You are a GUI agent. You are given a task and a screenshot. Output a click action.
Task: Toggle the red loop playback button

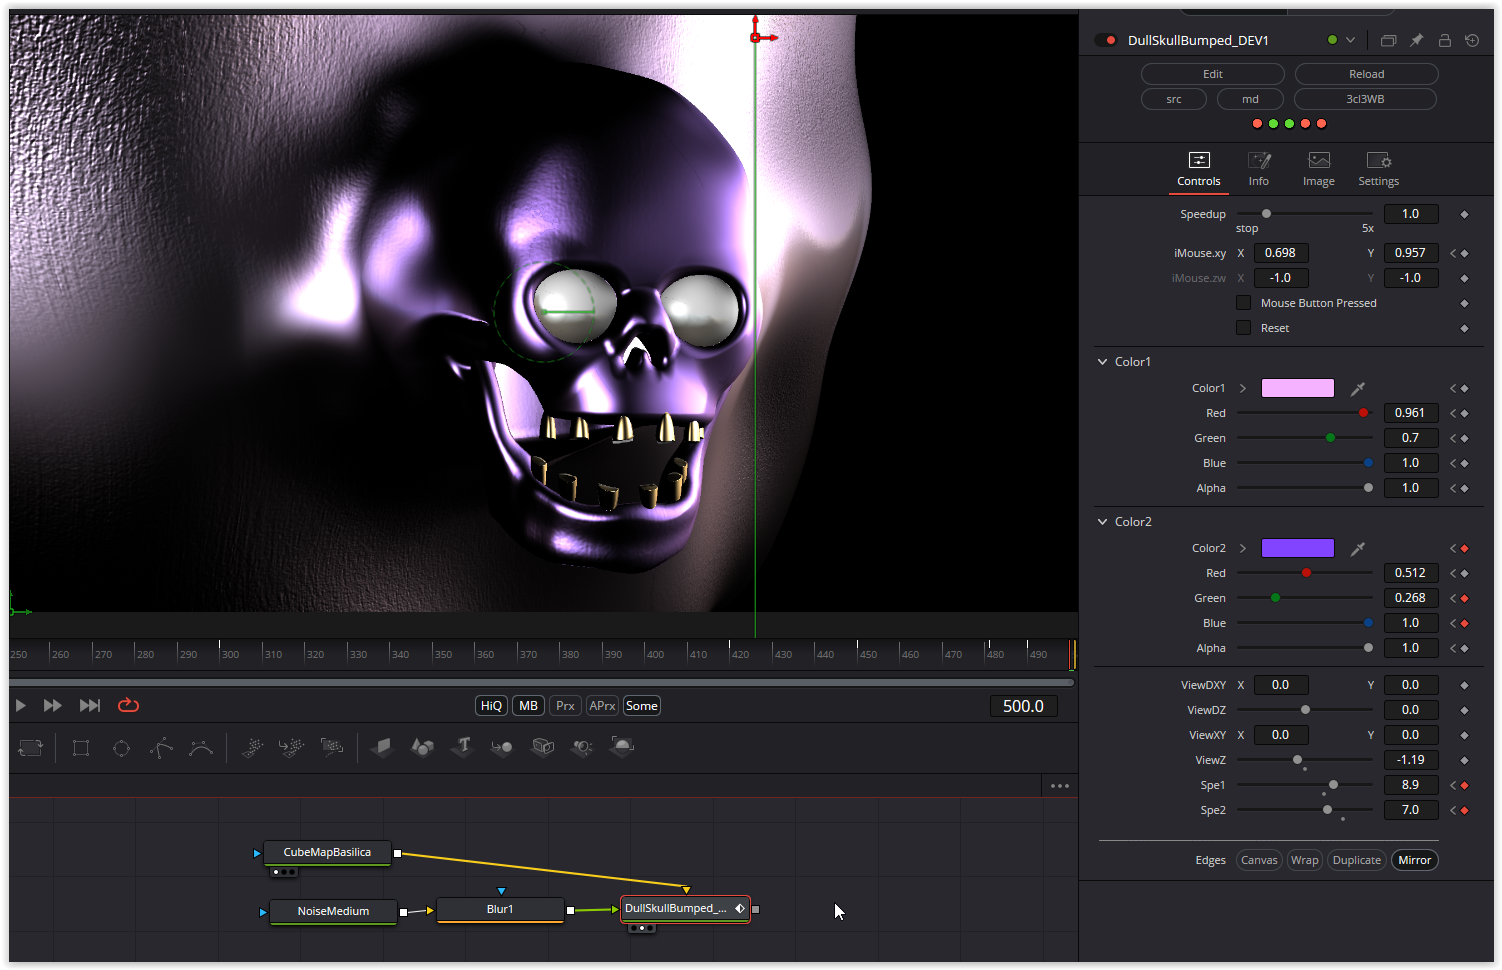click(128, 705)
